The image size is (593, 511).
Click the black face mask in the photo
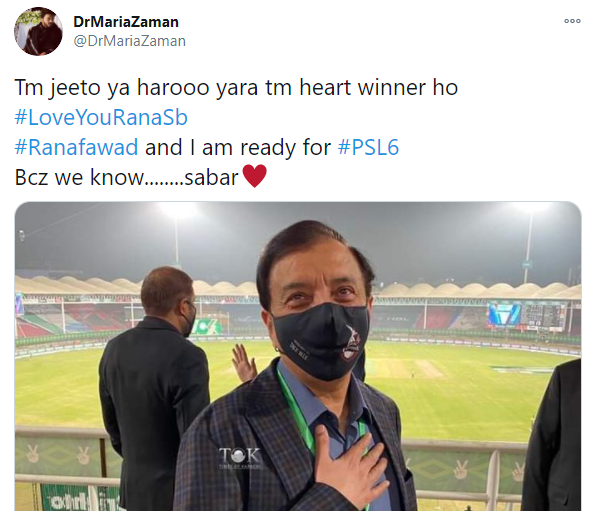[321, 340]
